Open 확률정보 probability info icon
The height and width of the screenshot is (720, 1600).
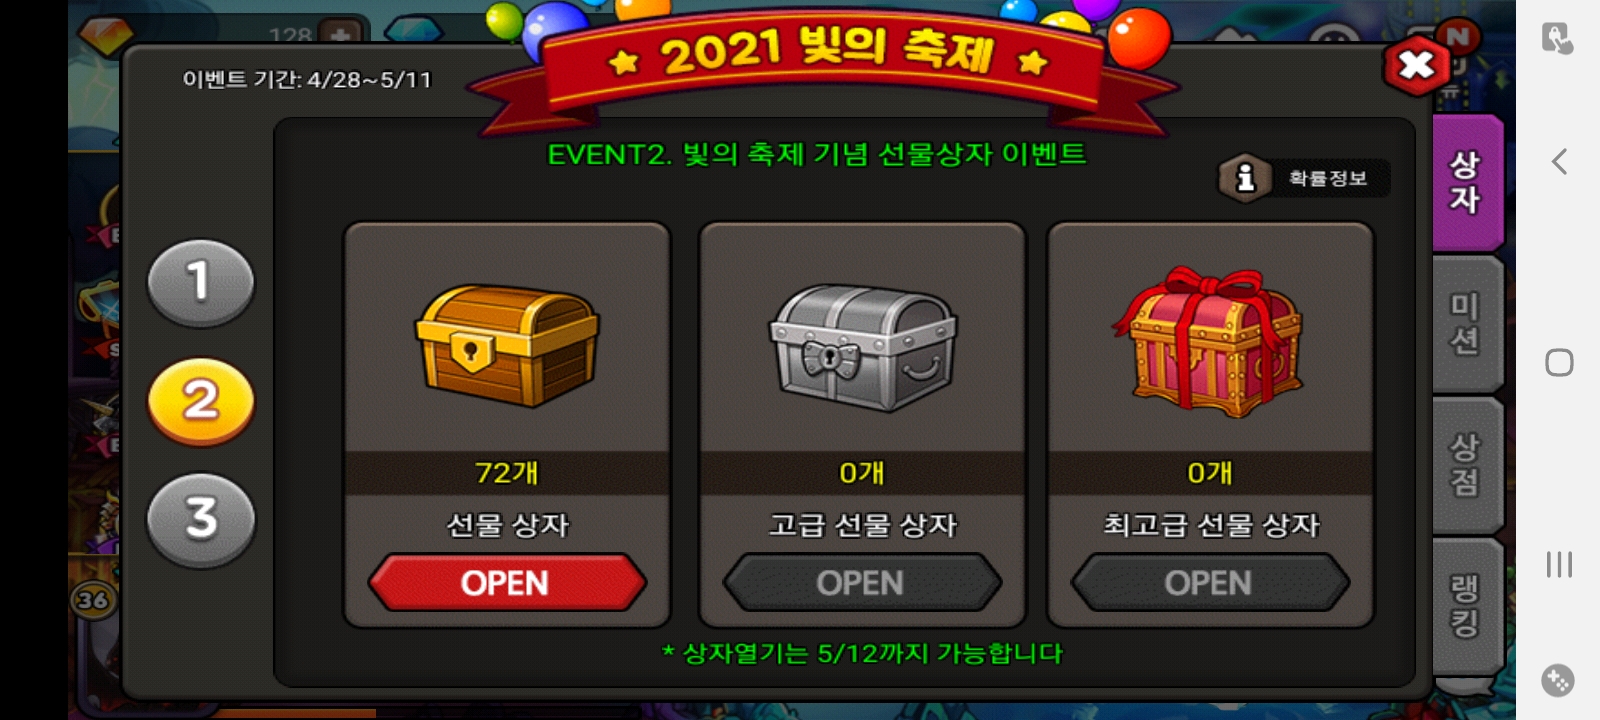1244,178
